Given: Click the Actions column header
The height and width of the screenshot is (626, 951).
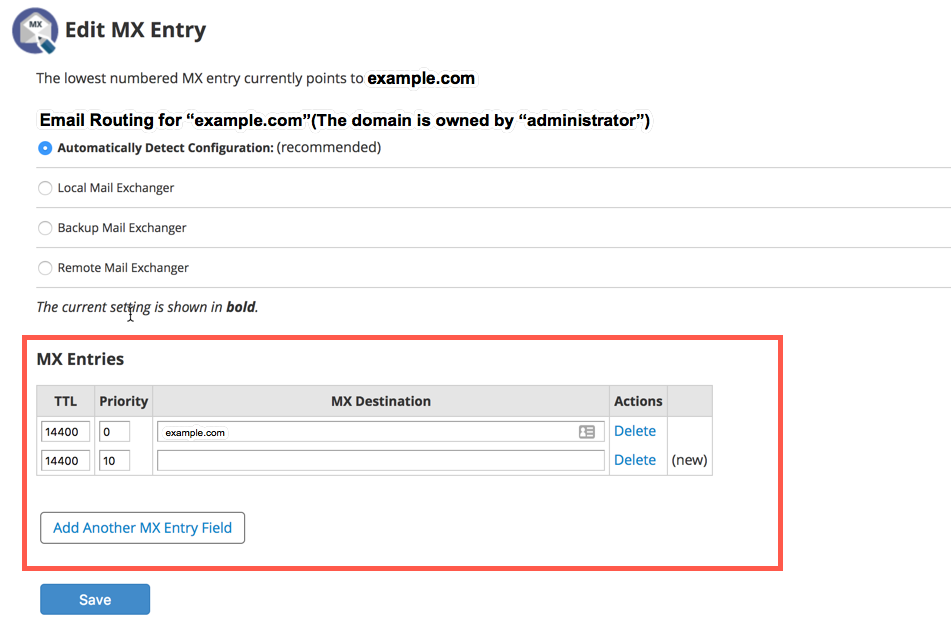Looking at the screenshot, I should pyautogui.click(x=638, y=401).
